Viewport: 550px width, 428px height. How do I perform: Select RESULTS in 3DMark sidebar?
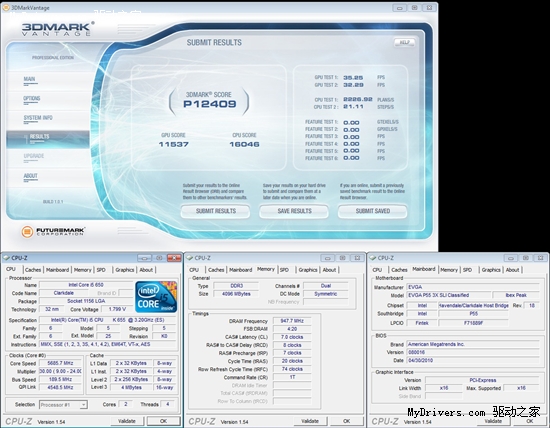coord(48,139)
